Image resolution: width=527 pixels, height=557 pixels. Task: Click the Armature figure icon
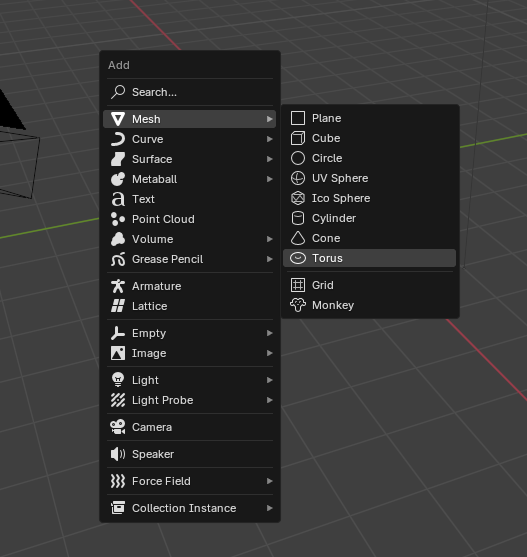[x=118, y=286]
